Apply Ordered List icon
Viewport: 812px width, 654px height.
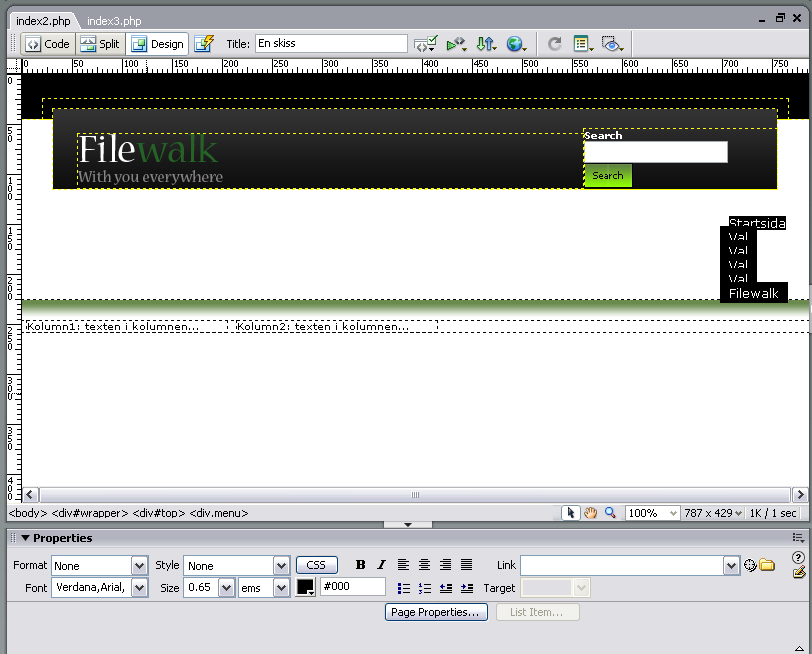tap(425, 588)
